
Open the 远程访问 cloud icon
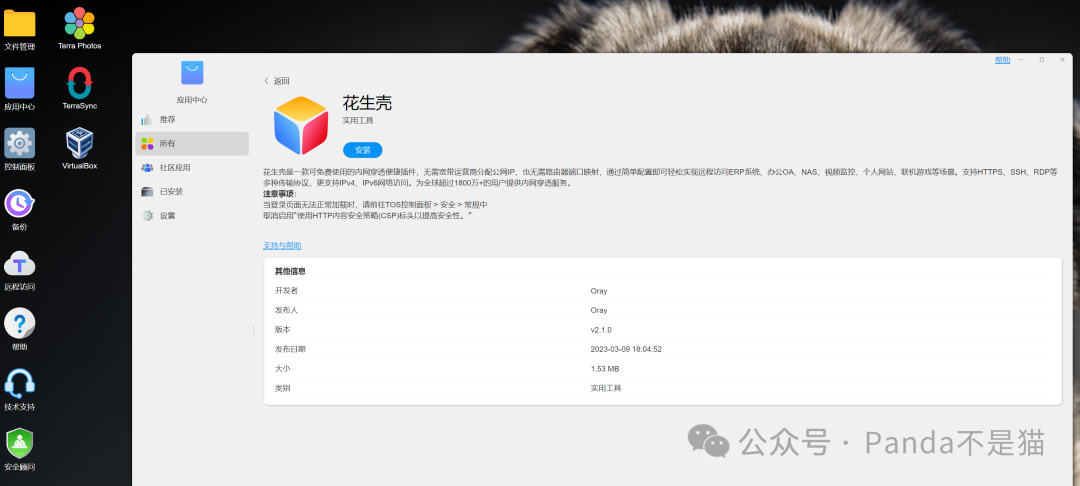click(19, 263)
